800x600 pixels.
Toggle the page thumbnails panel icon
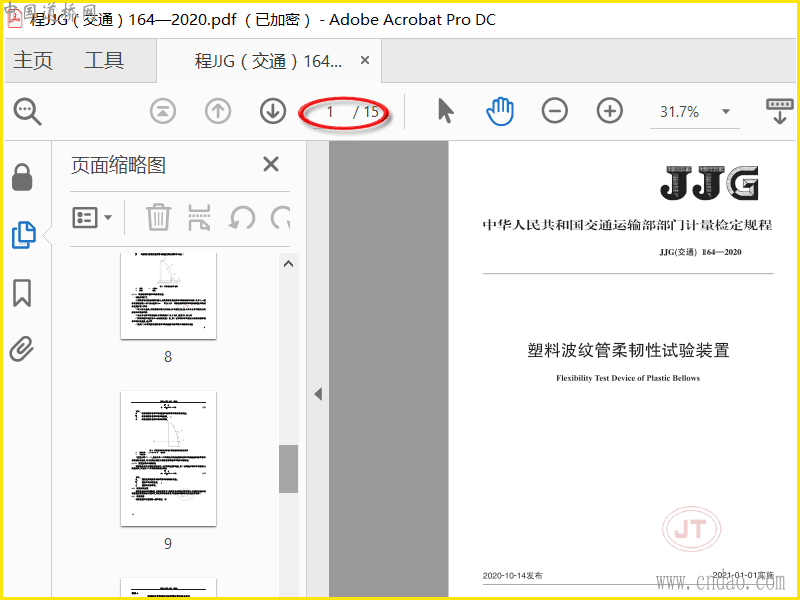23,235
